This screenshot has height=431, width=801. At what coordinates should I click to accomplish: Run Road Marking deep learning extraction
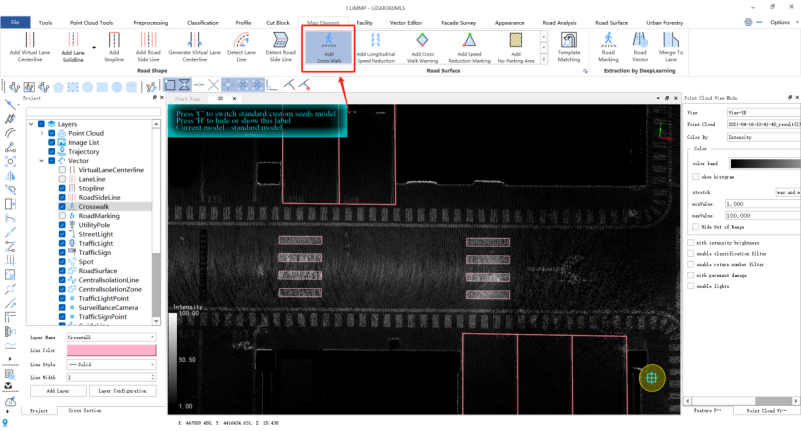click(x=608, y=47)
